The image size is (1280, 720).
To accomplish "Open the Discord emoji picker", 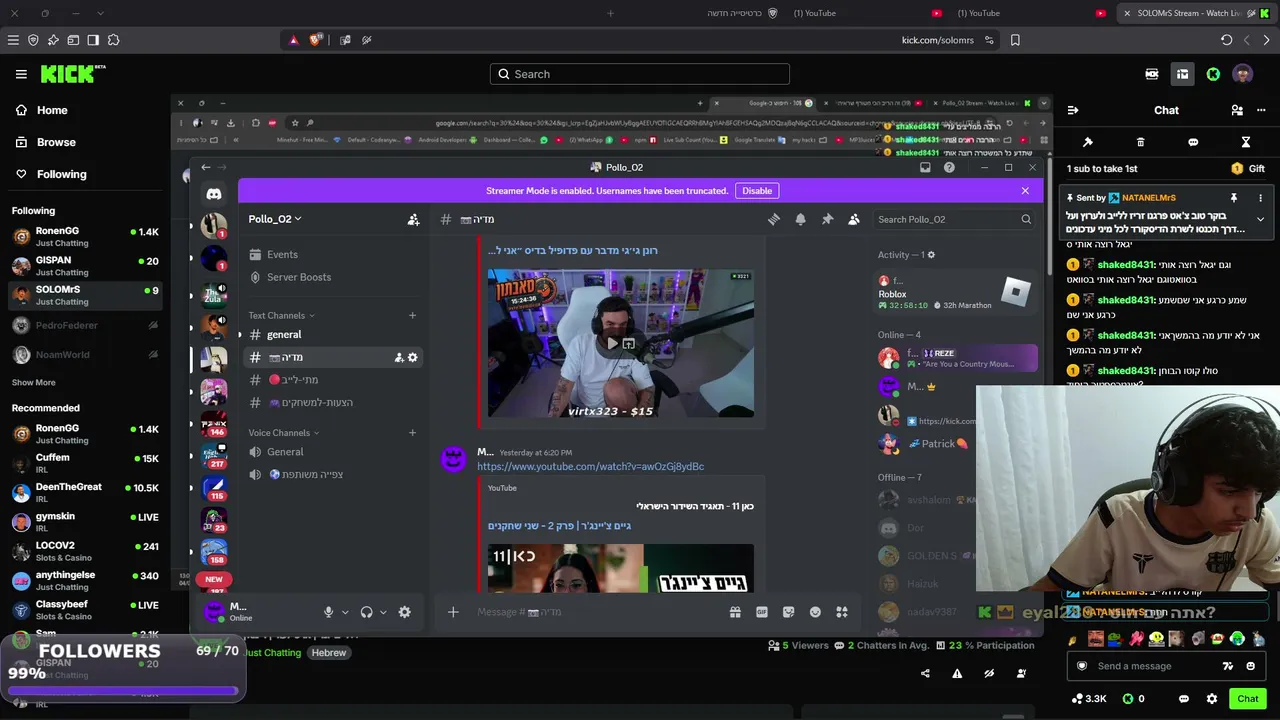I will [815, 612].
